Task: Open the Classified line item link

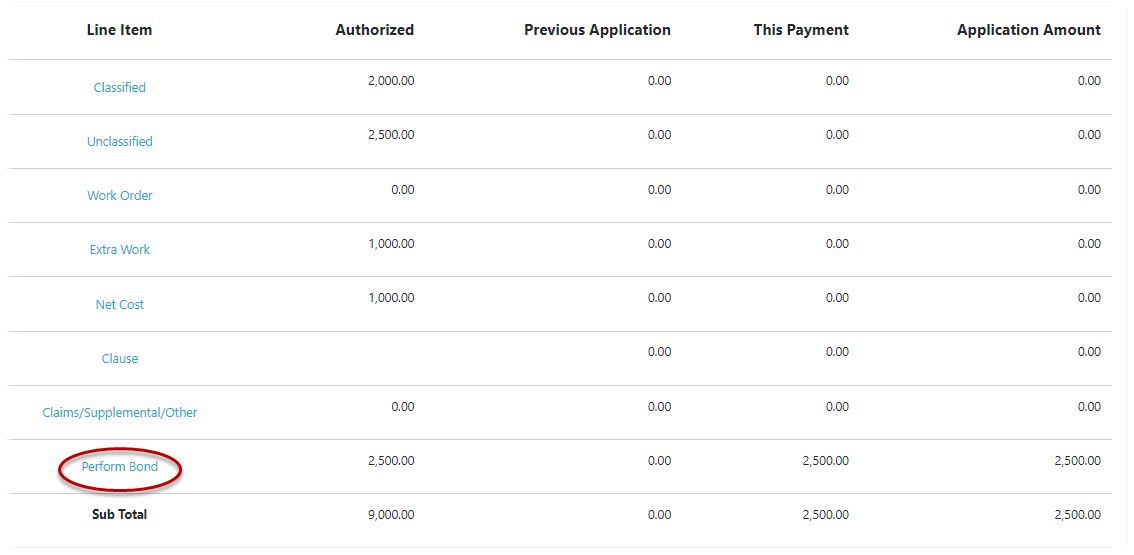Action: [119, 88]
